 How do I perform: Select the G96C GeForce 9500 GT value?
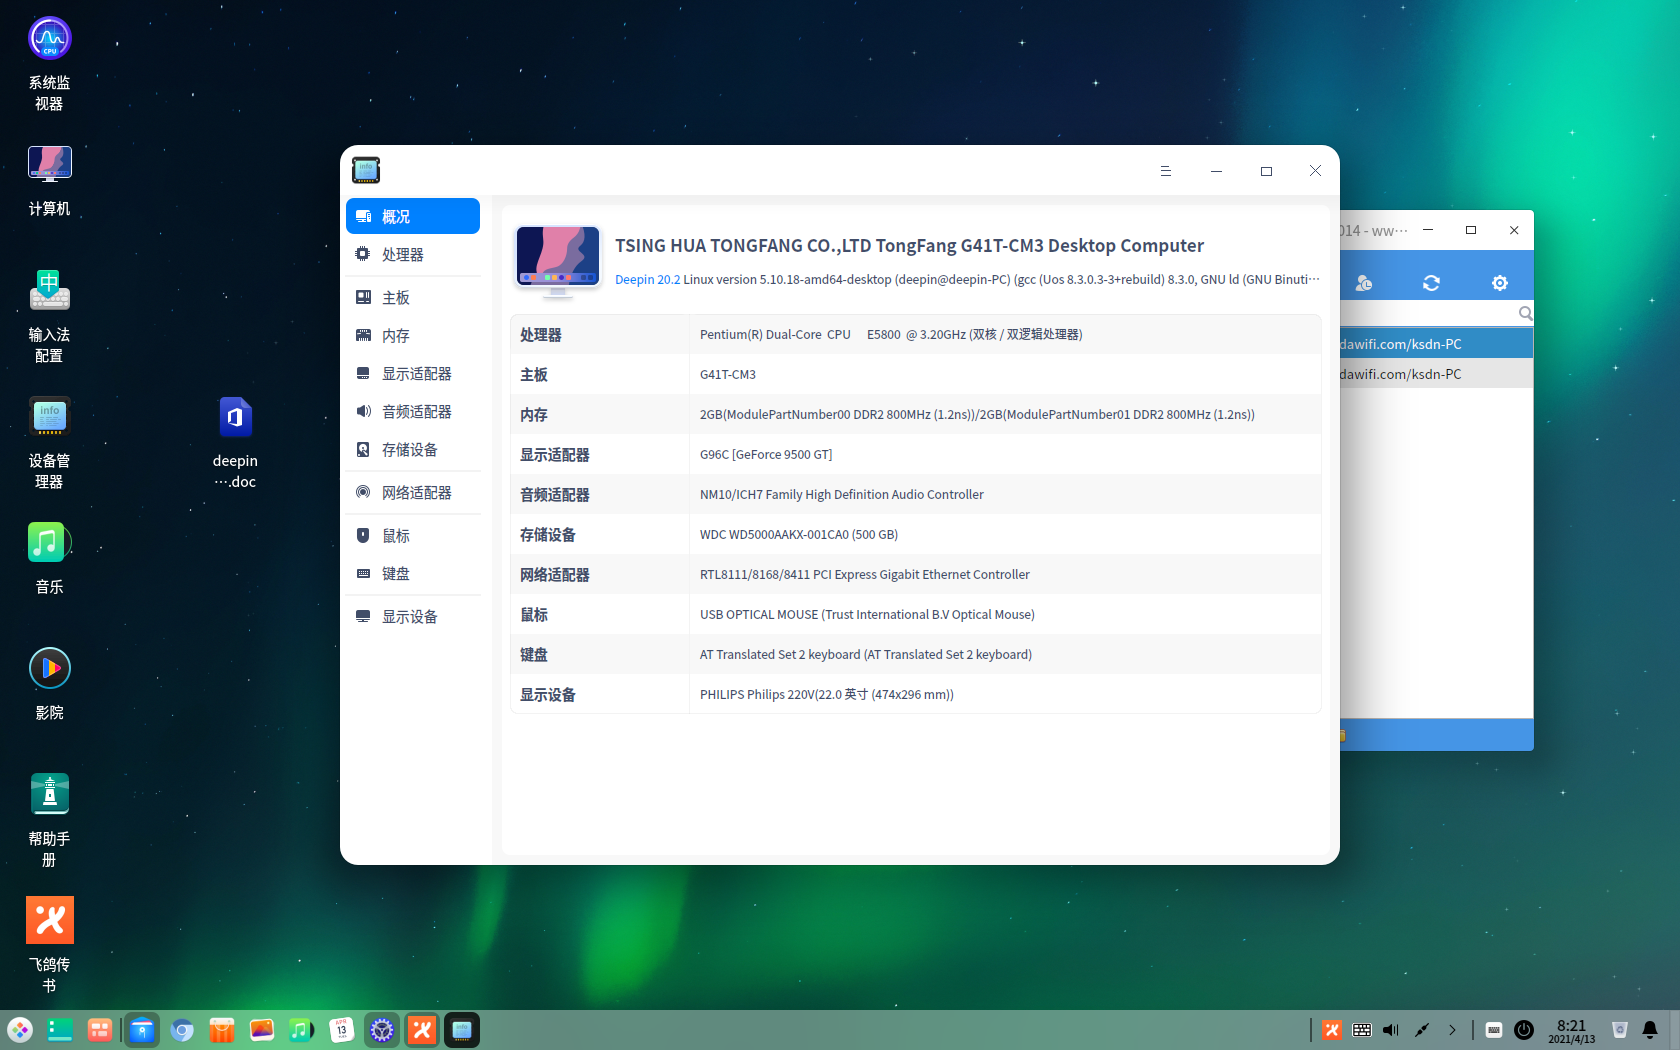[766, 454]
